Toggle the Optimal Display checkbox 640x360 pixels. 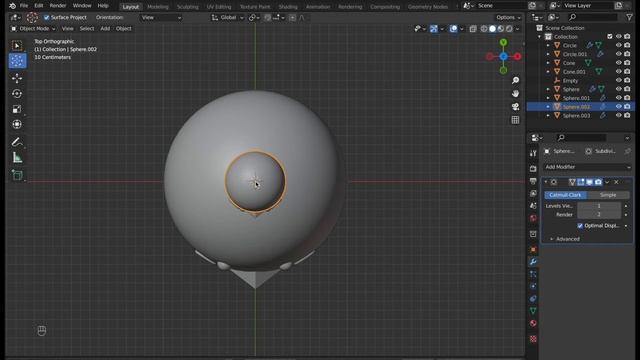[580, 225]
